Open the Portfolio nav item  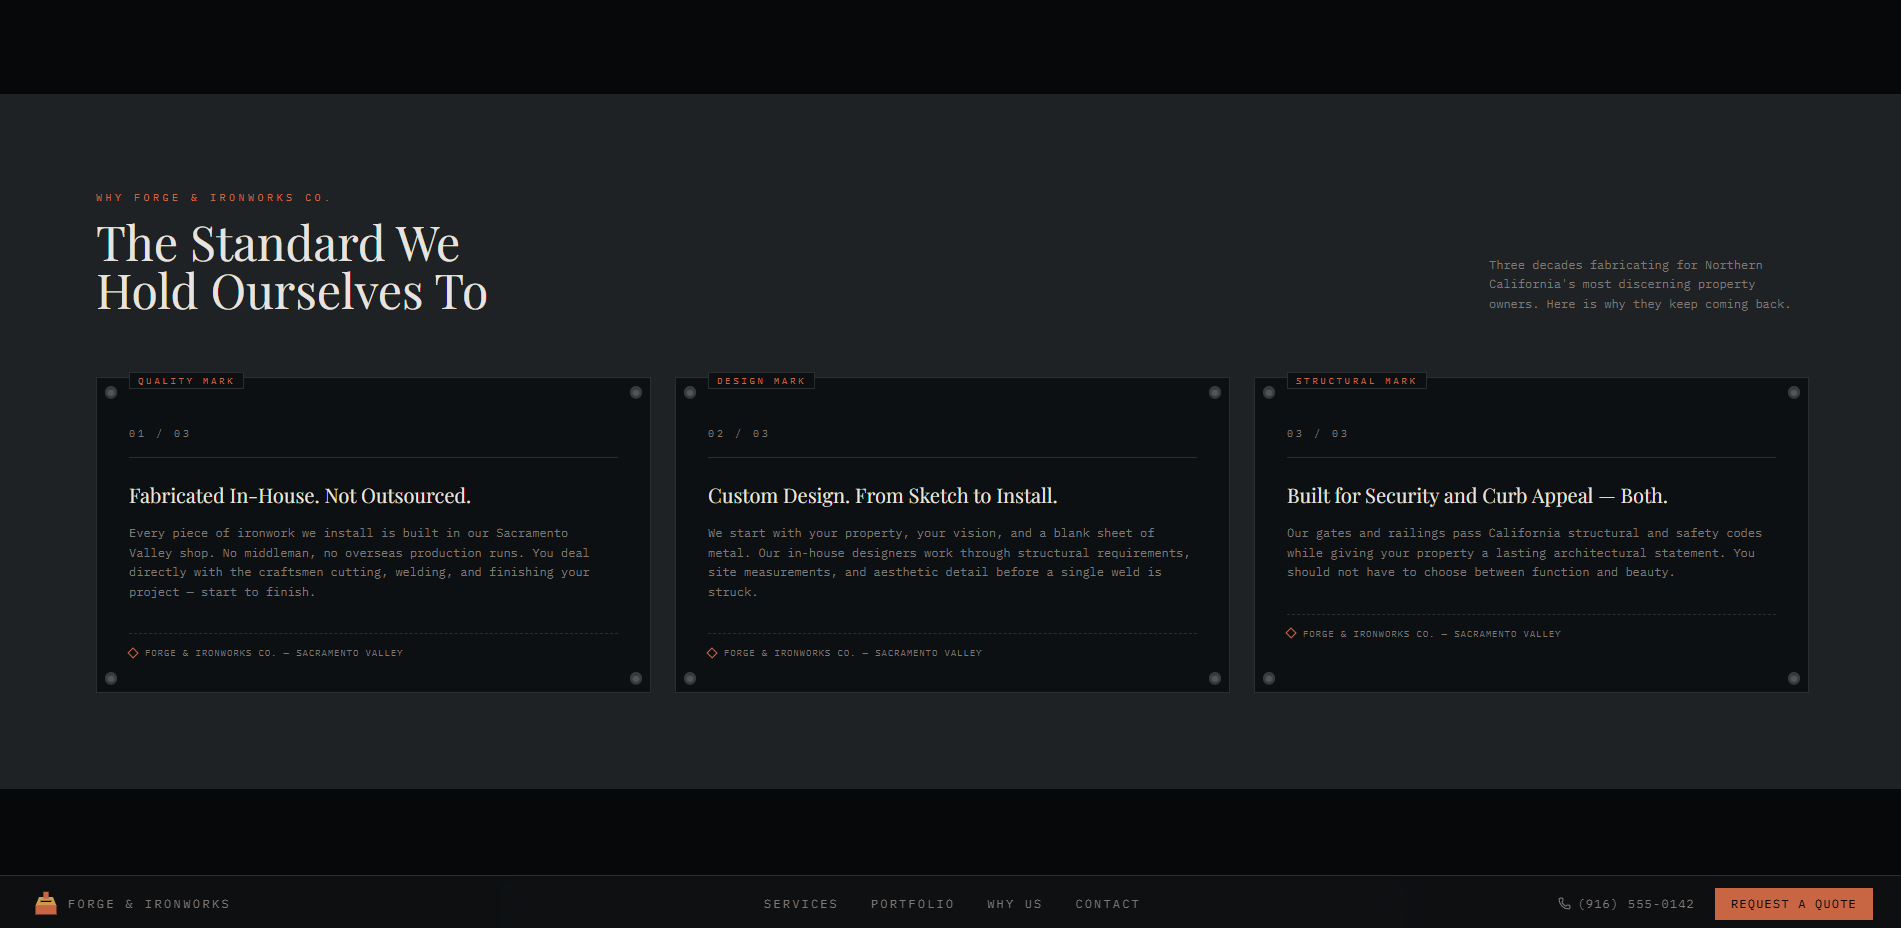click(x=912, y=904)
